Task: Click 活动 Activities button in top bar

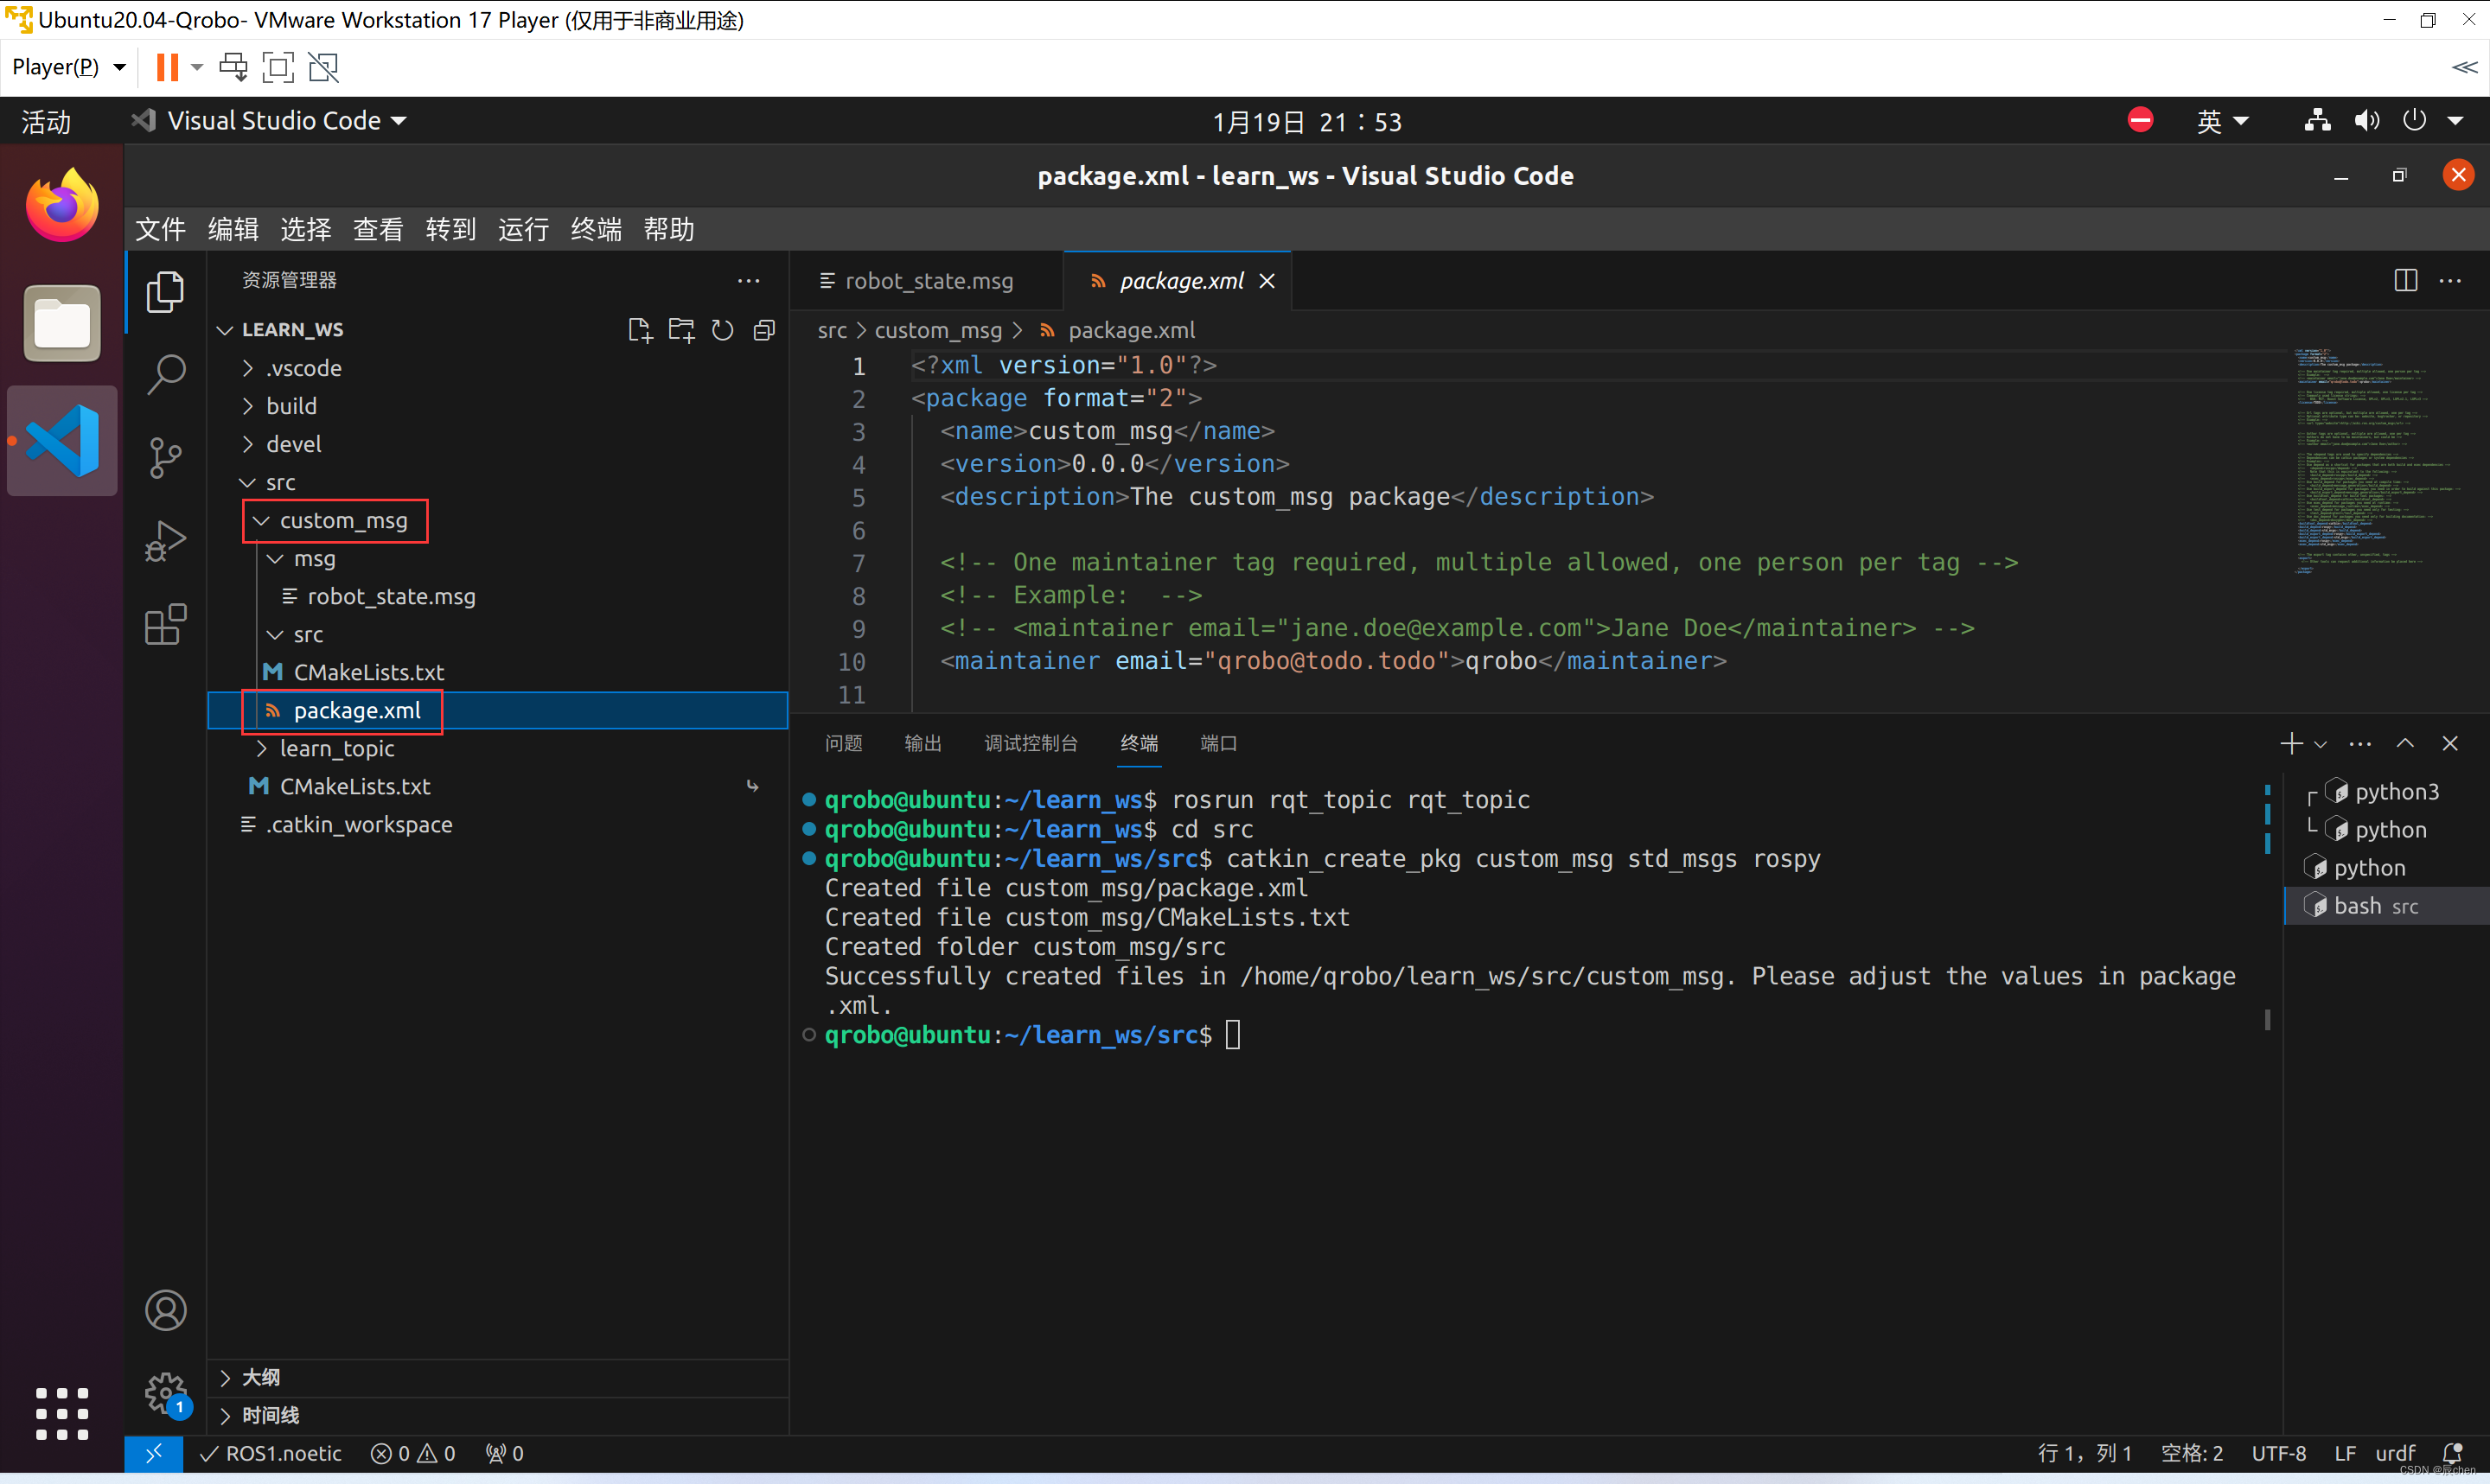Action: tap(46, 121)
